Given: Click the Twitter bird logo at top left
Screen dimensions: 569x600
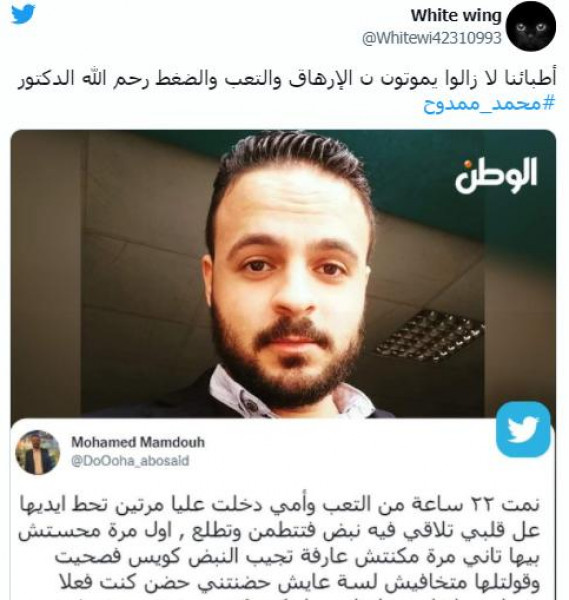Looking at the screenshot, I should point(23,14).
